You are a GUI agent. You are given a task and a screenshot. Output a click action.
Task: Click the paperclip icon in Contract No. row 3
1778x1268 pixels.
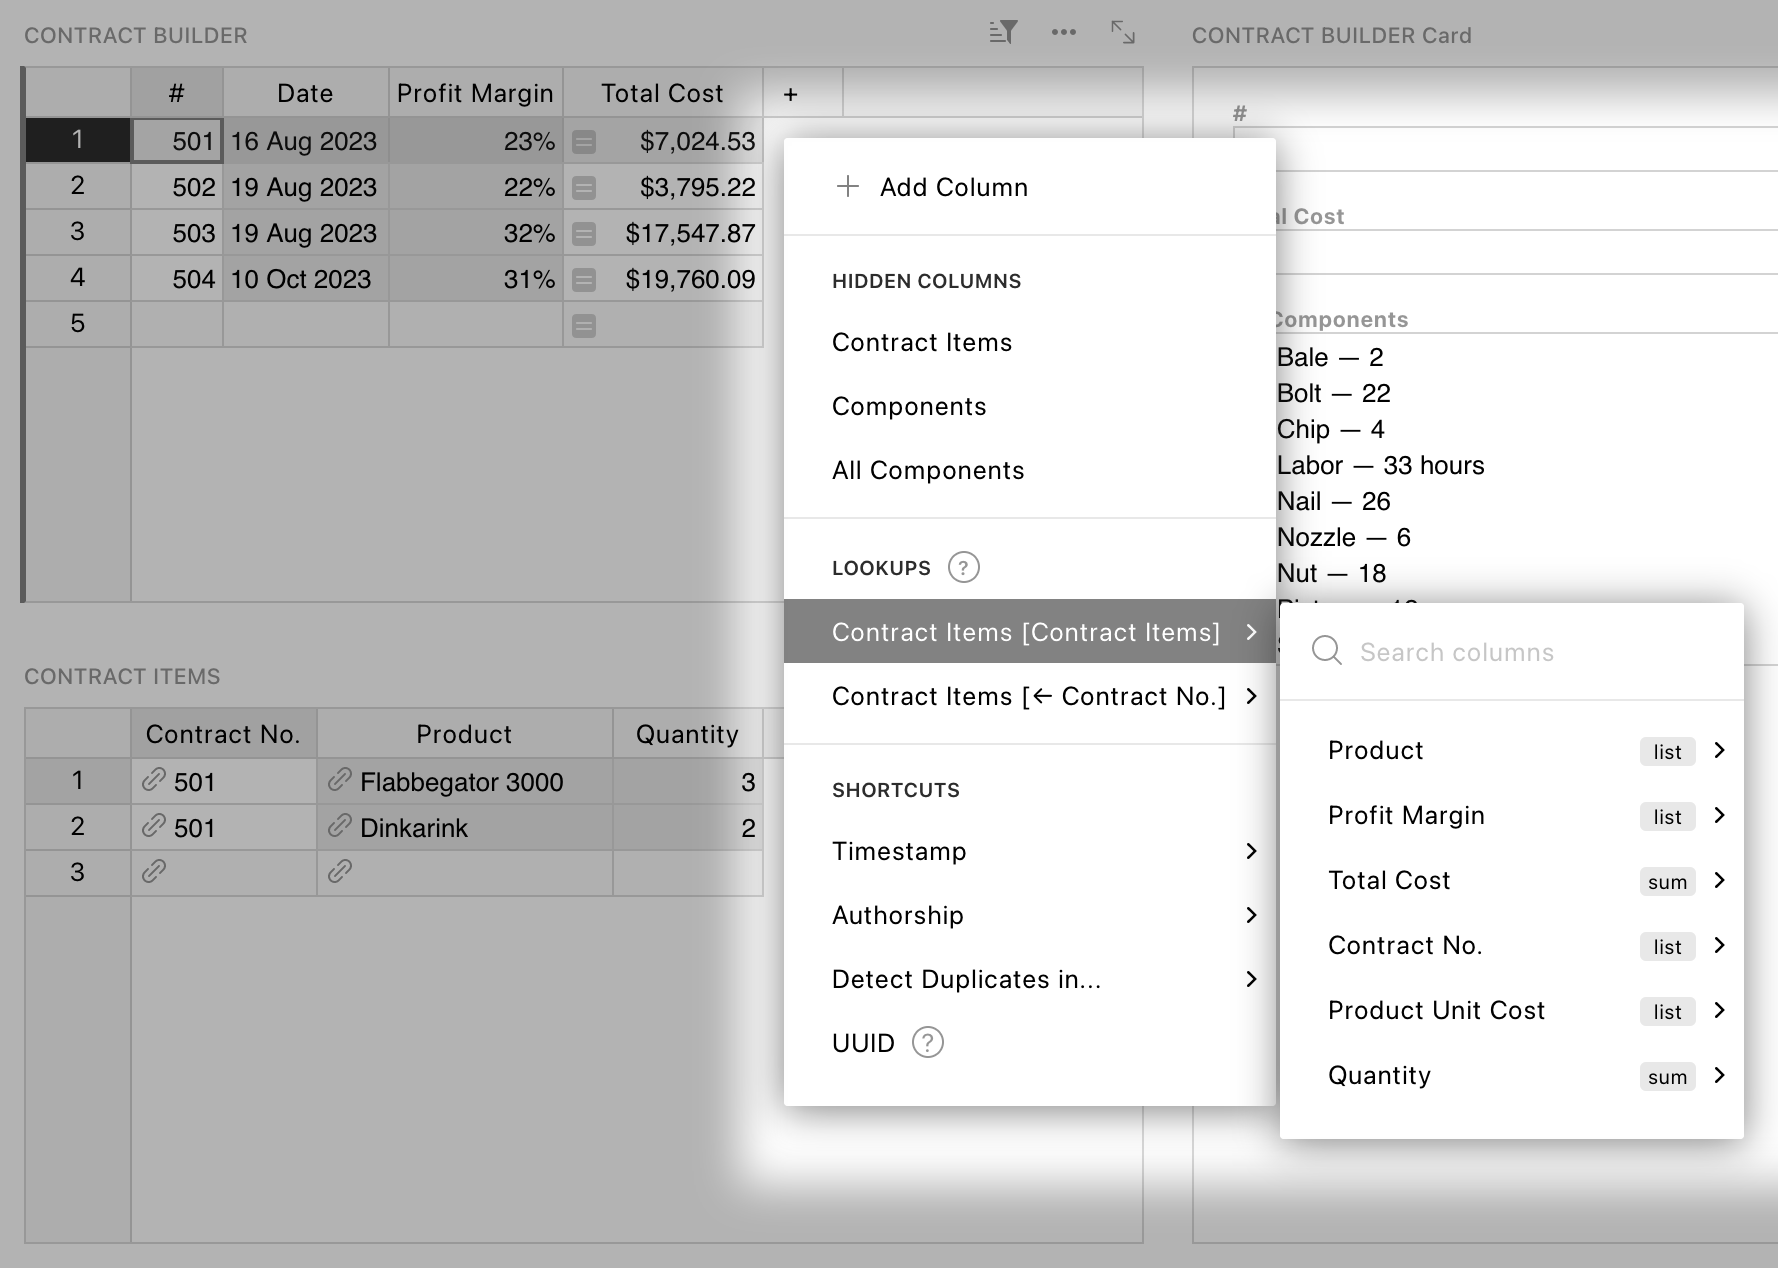point(155,871)
